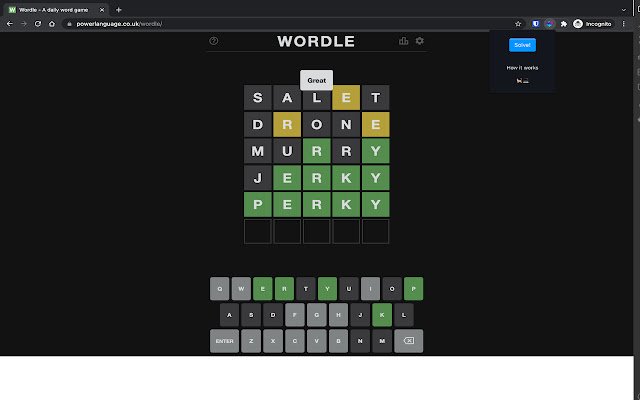The width and height of the screenshot is (640, 400).
Task: Open the Wordle help question-mark icon
Action: (213, 41)
